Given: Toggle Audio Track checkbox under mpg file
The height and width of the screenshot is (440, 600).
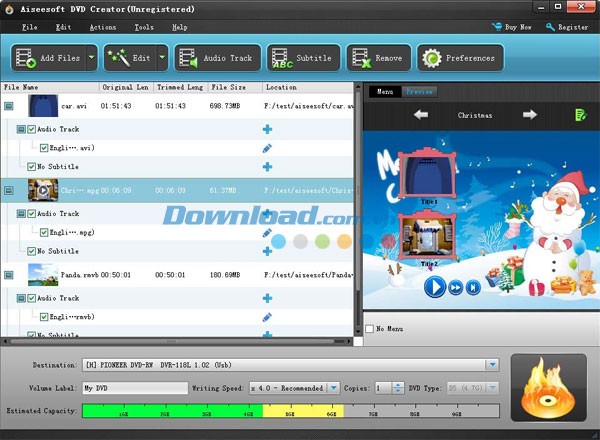Looking at the screenshot, I should click(x=31, y=213).
